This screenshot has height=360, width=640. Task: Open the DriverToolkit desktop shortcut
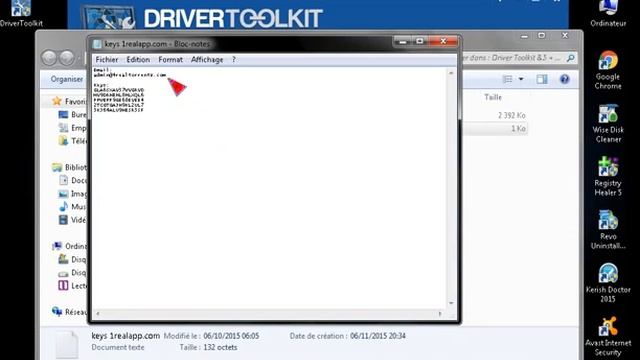pos(21,13)
